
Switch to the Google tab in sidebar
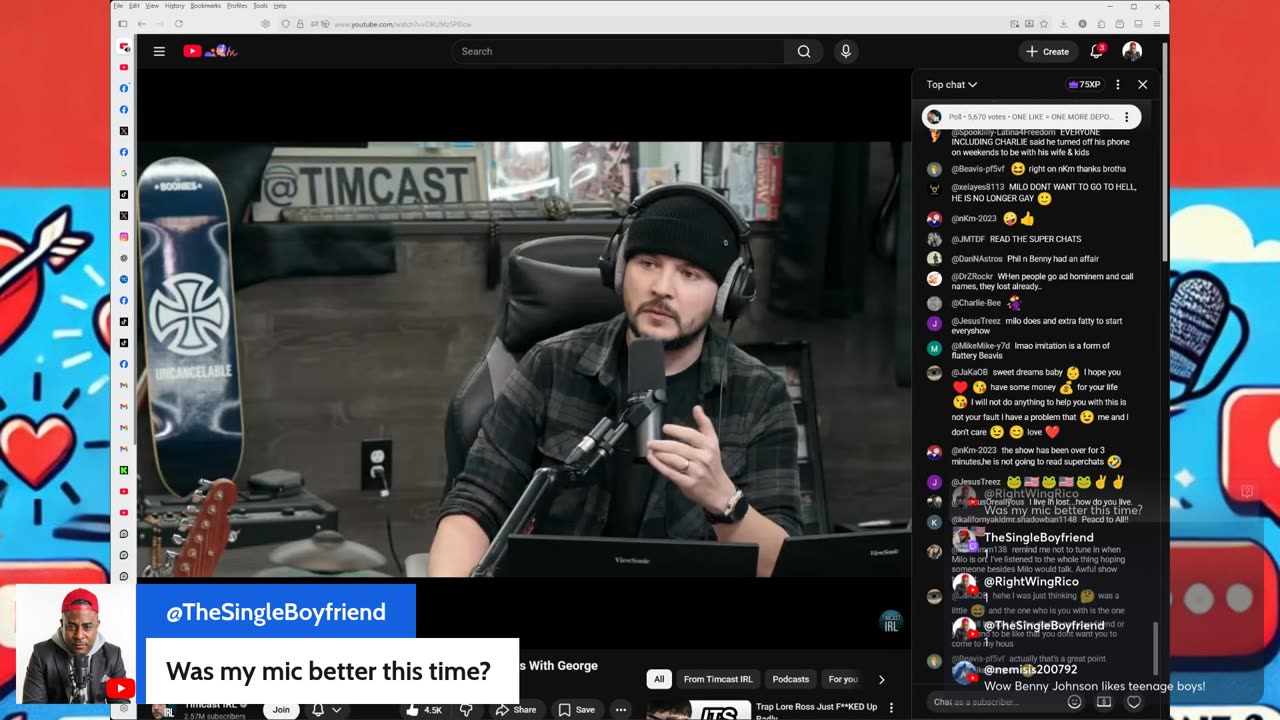pyautogui.click(x=124, y=173)
